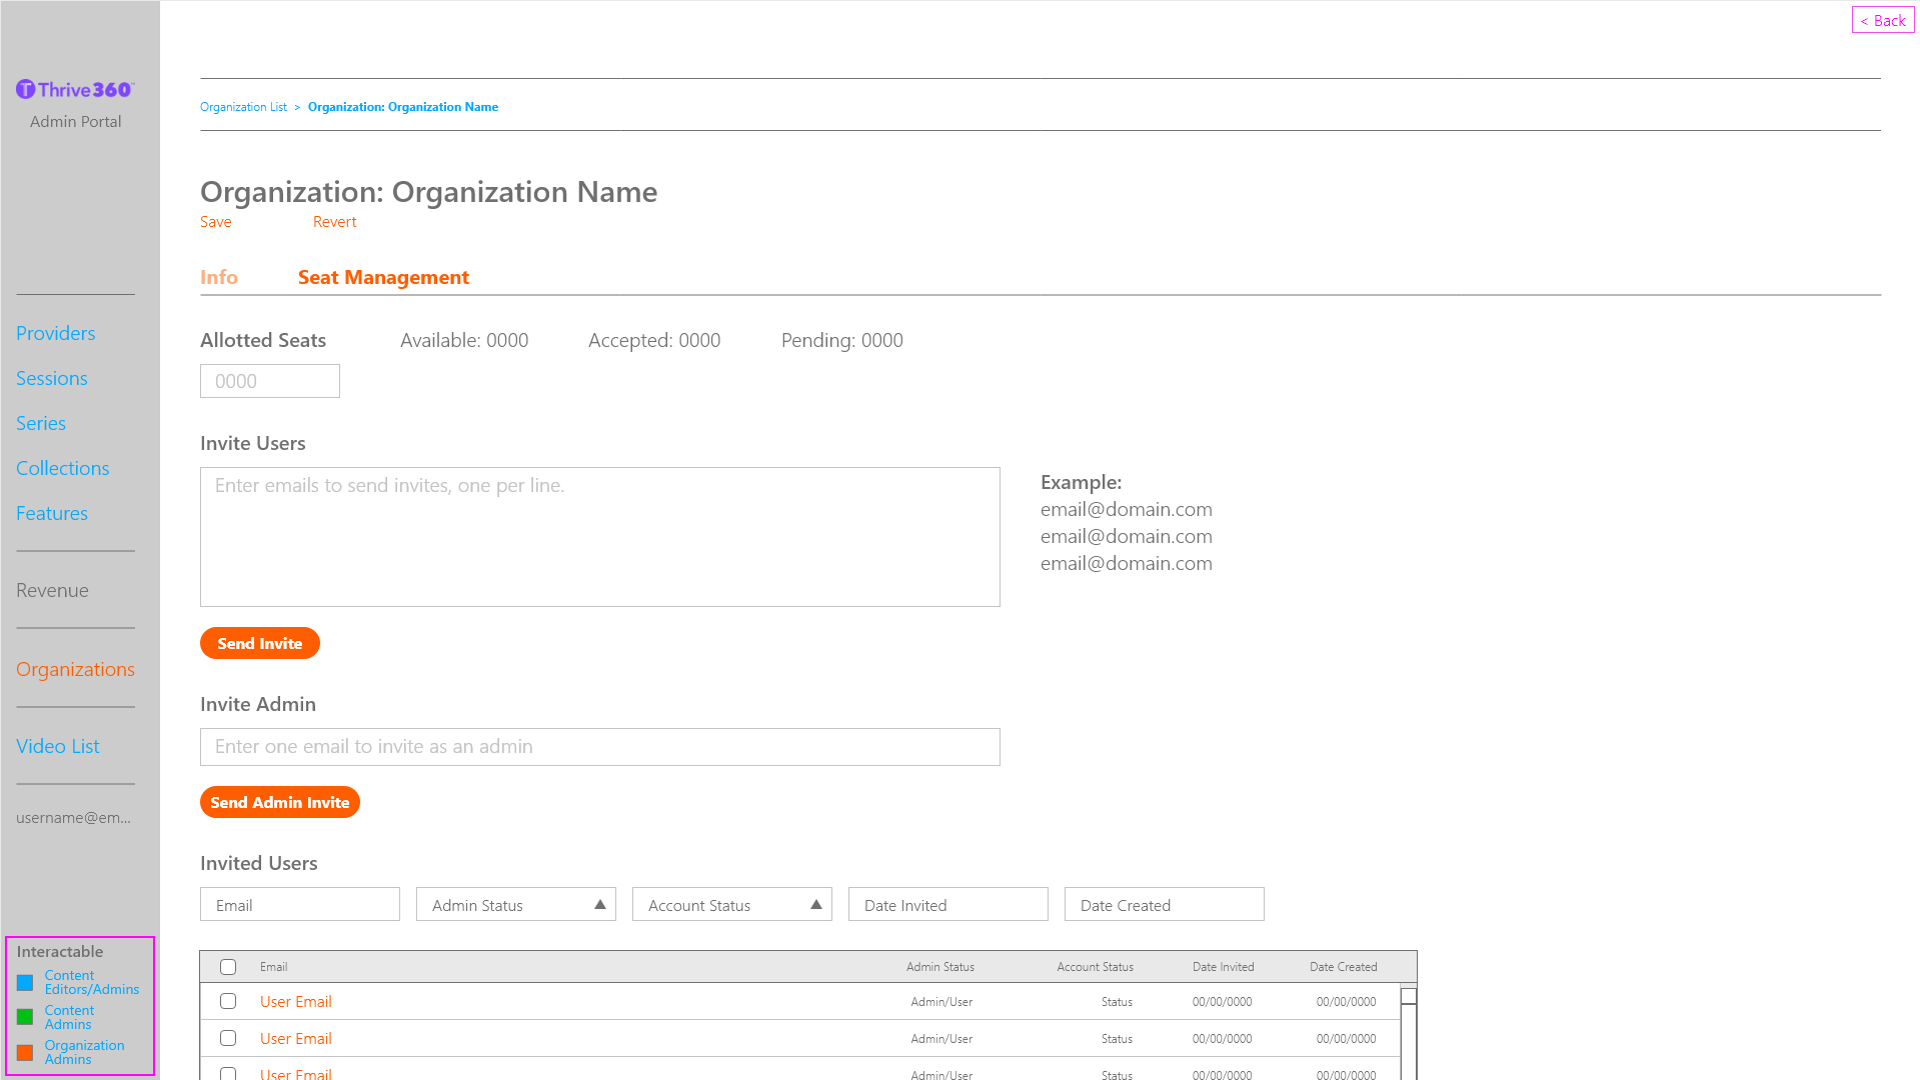Viewport: 1920px width, 1080px height.
Task: Click the orange Organization Admins legend square
Action: [x=25, y=1052]
